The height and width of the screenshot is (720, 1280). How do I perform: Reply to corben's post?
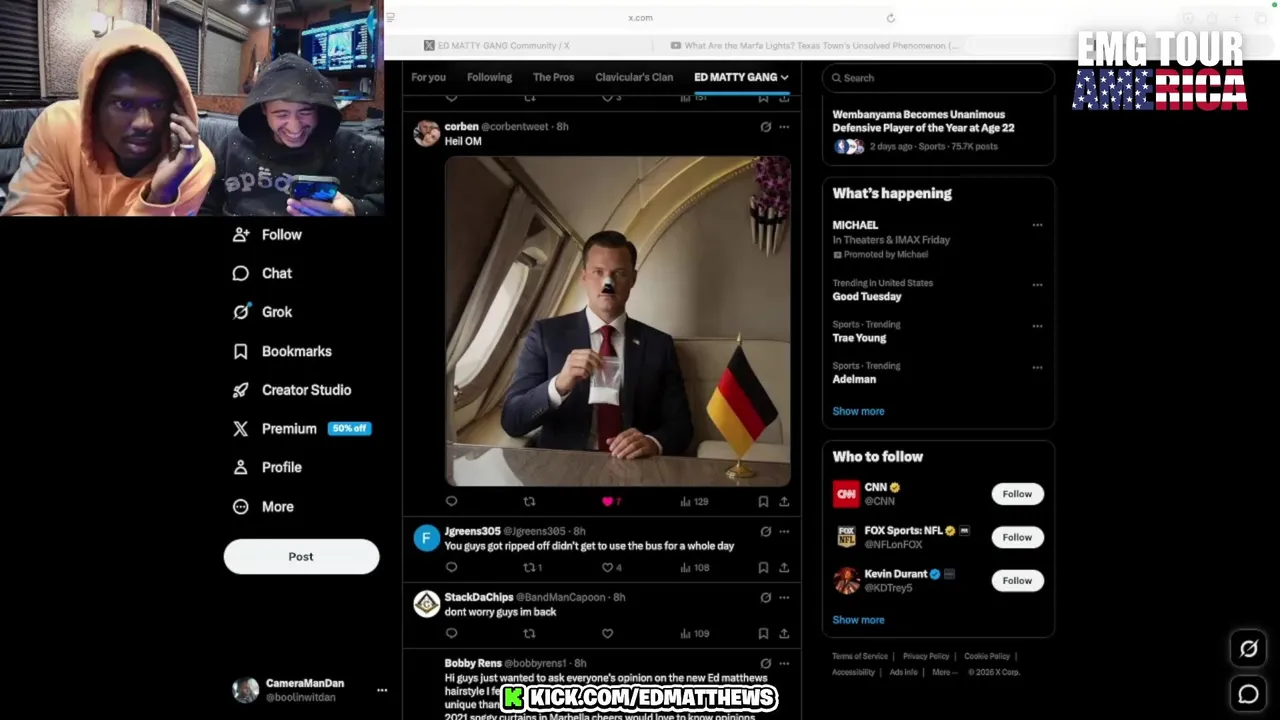pos(451,501)
